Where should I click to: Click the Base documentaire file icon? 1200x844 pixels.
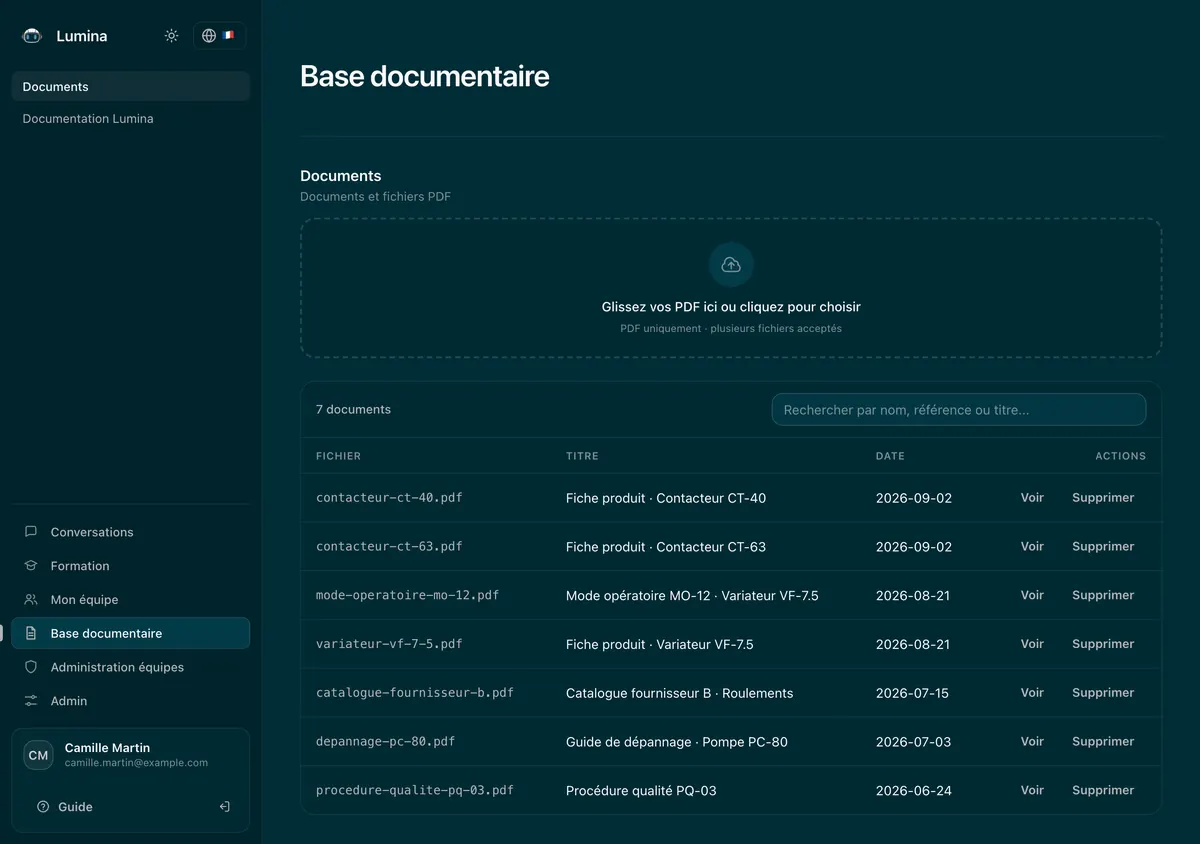click(x=31, y=633)
